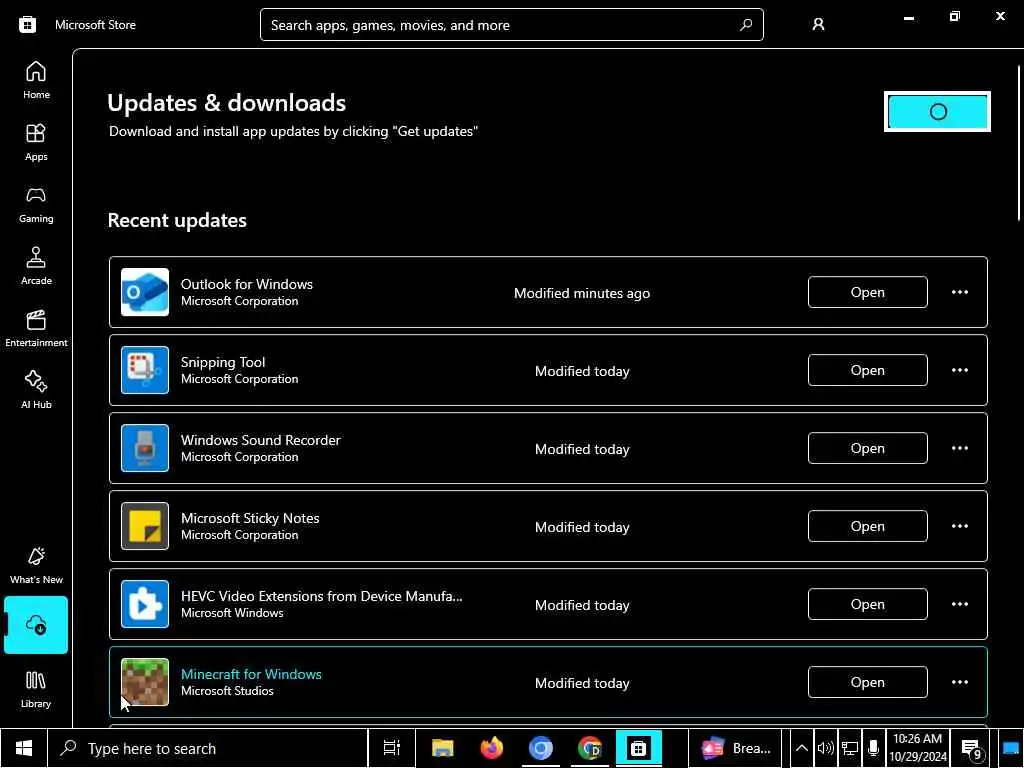Screen dimensions: 1024x768
Task: Click the 'Modified minutes ago' text
Action: click(x=582, y=293)
